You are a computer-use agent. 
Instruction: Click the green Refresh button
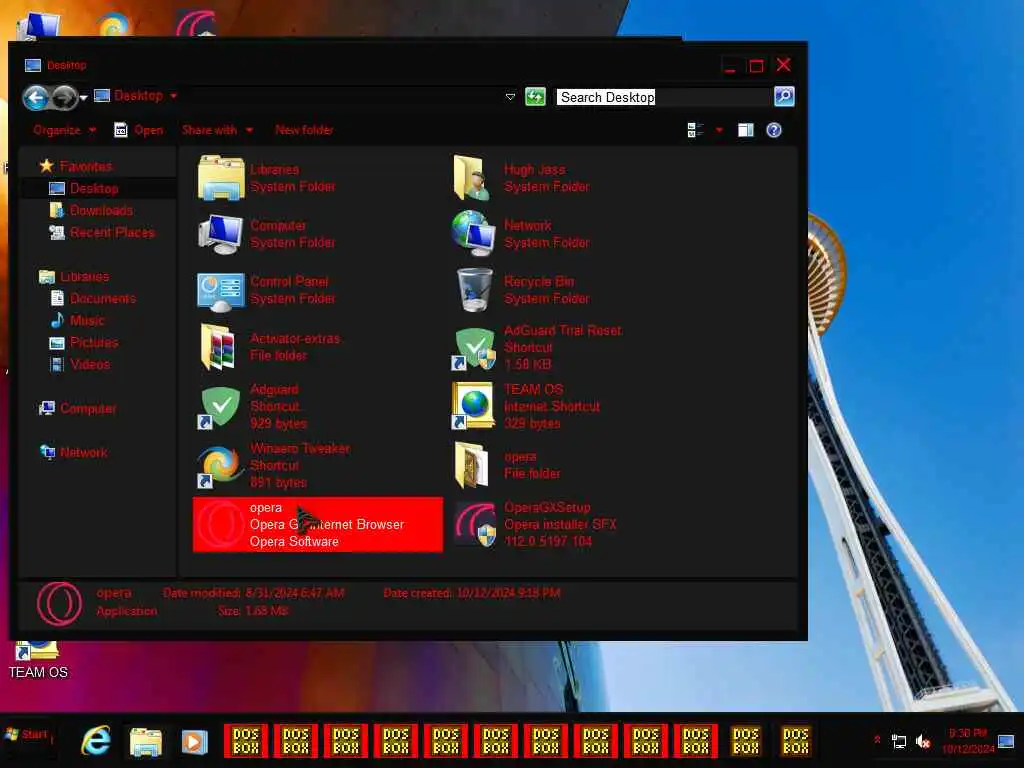point(536,97)
